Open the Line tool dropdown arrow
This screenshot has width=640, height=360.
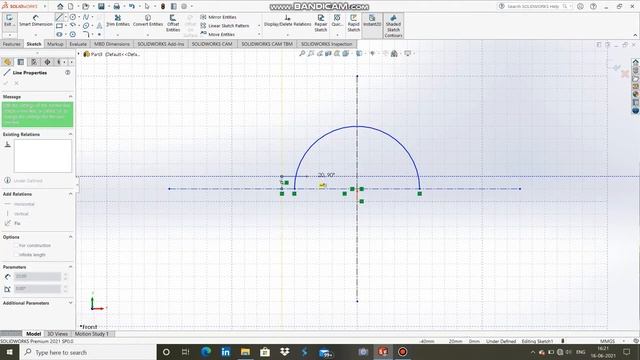pyautogui.click(x=66, y=17)
